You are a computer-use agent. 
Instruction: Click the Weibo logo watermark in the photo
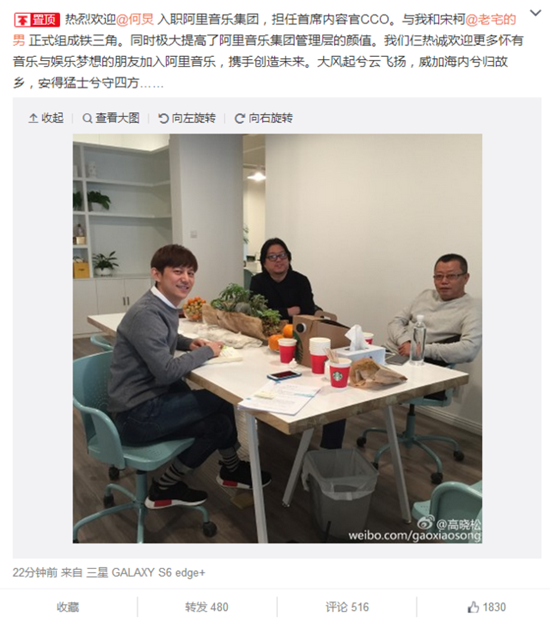click(426, 522)
